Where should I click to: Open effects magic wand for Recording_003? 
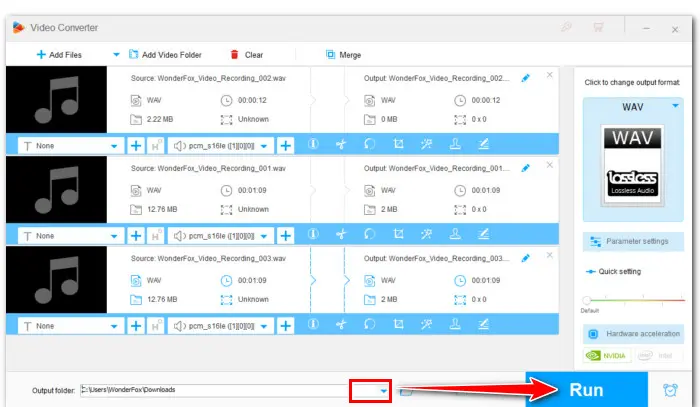(x=426, y=324)
